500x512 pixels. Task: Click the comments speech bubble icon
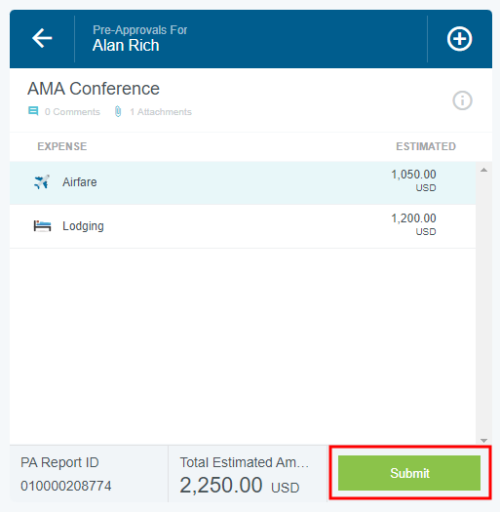point(33,111)
